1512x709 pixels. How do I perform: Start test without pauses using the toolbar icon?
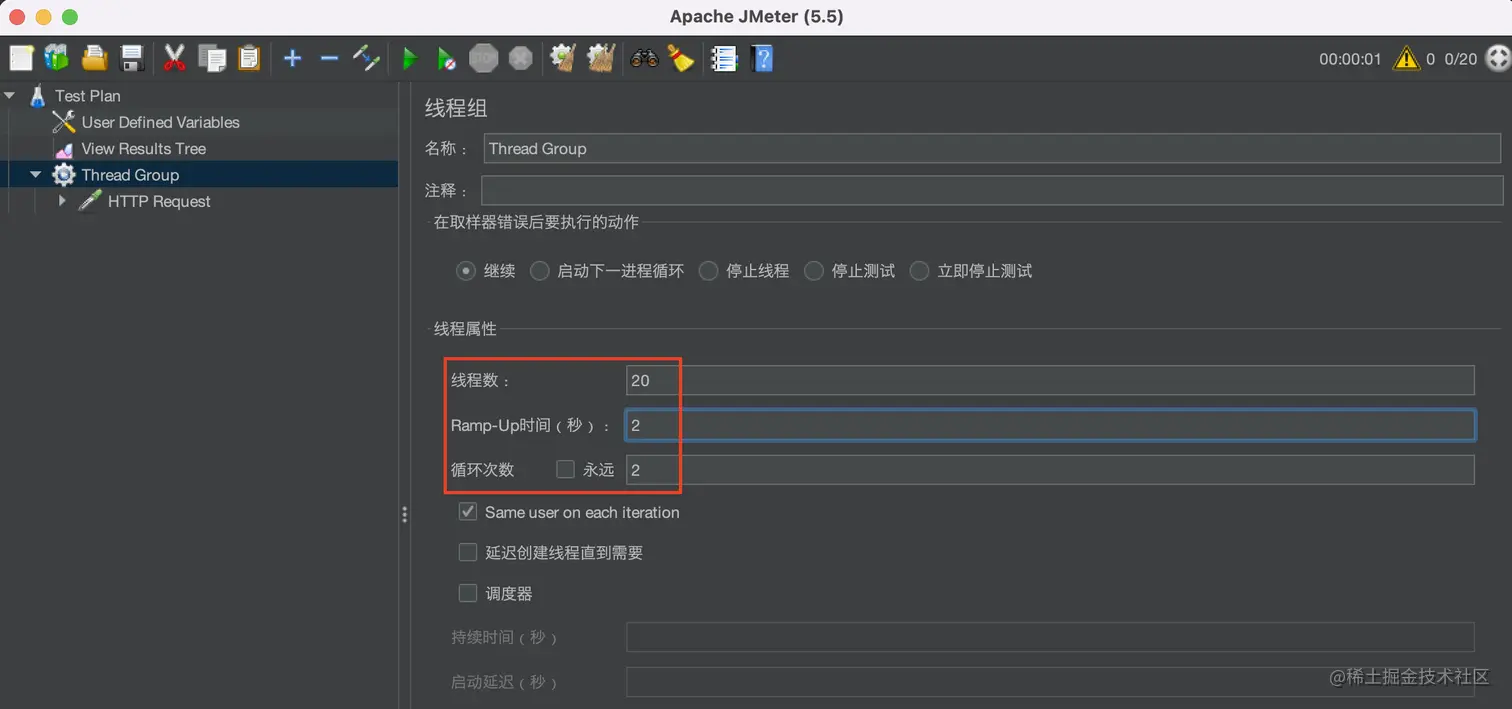coord(447,58)
